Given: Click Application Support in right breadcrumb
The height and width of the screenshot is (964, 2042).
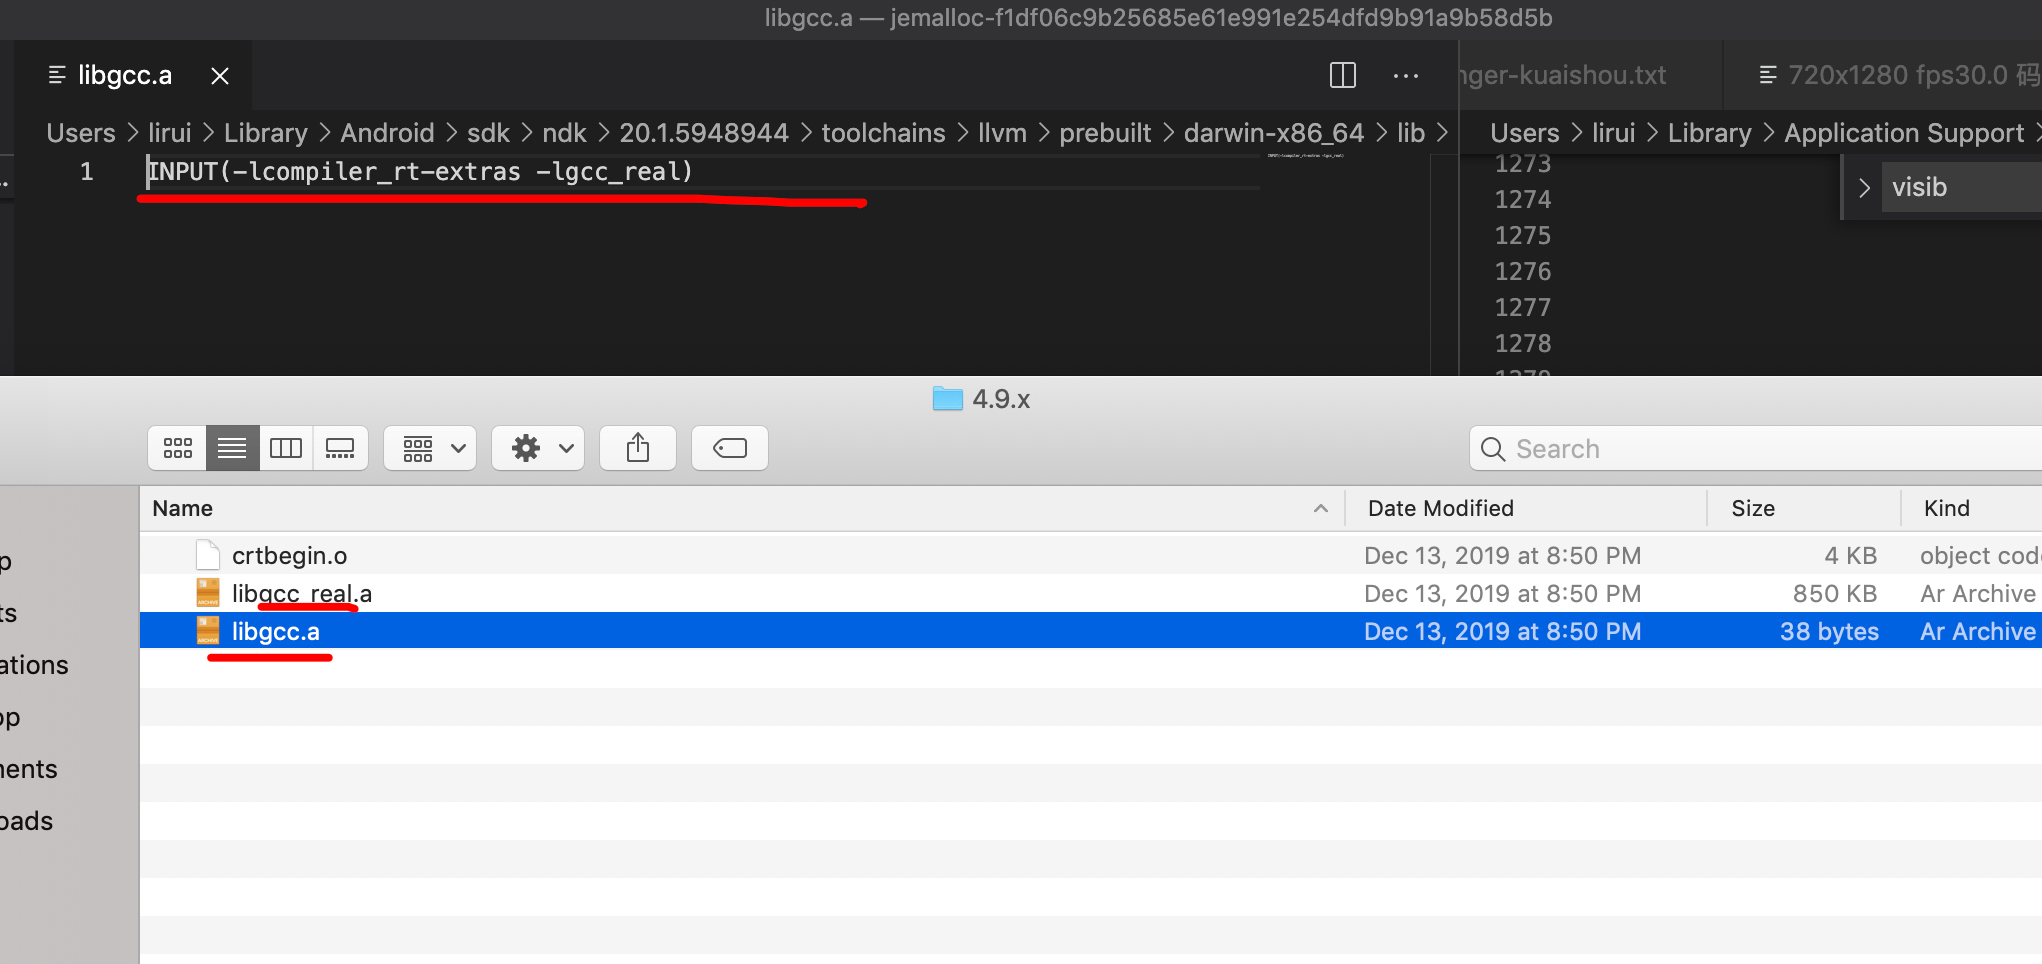Looking at the screenshot, I should click(1904, 133).
